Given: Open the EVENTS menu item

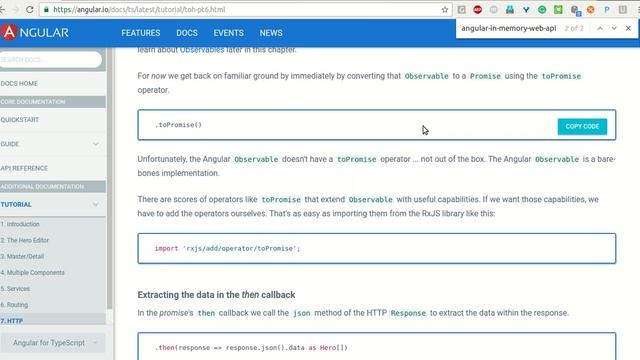Looking at the screenshot, I should (229, 33).
